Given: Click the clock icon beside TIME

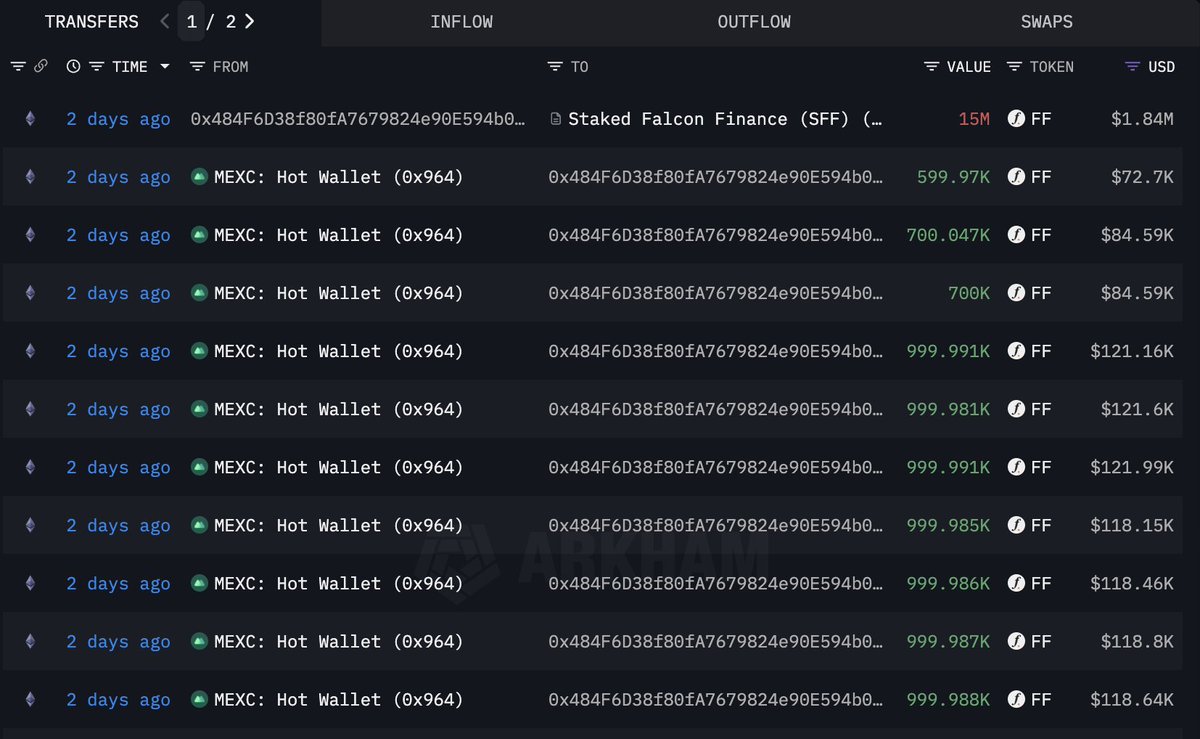Looking at the screenshot, I should pos(73,67).
